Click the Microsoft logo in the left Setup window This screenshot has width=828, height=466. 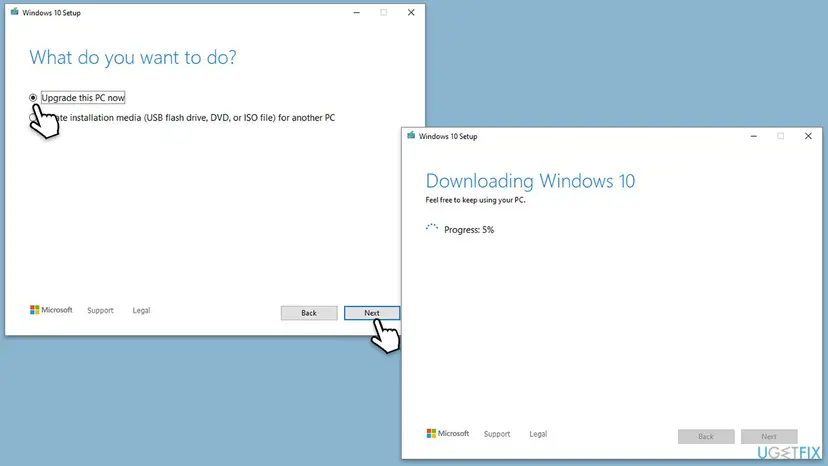point(51,310)
